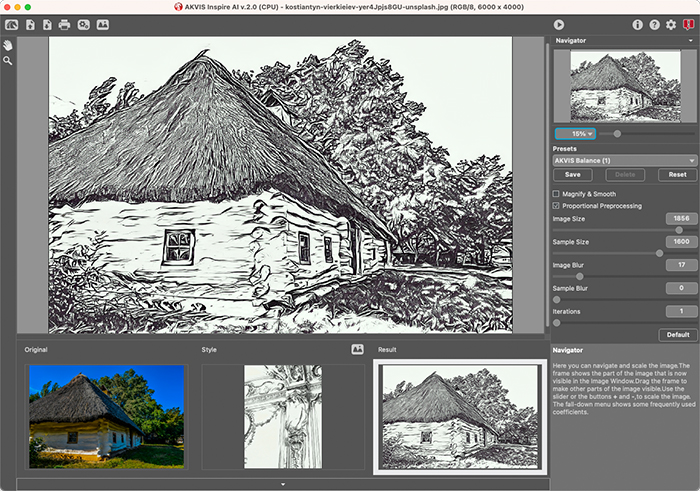Open program info icon
Viewport: 700px width, 491px height.
tap(638, 24)
